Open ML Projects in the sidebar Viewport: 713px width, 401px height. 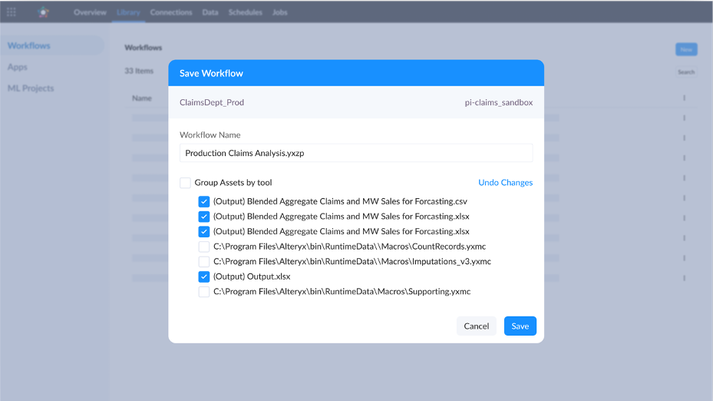(31, 88)
